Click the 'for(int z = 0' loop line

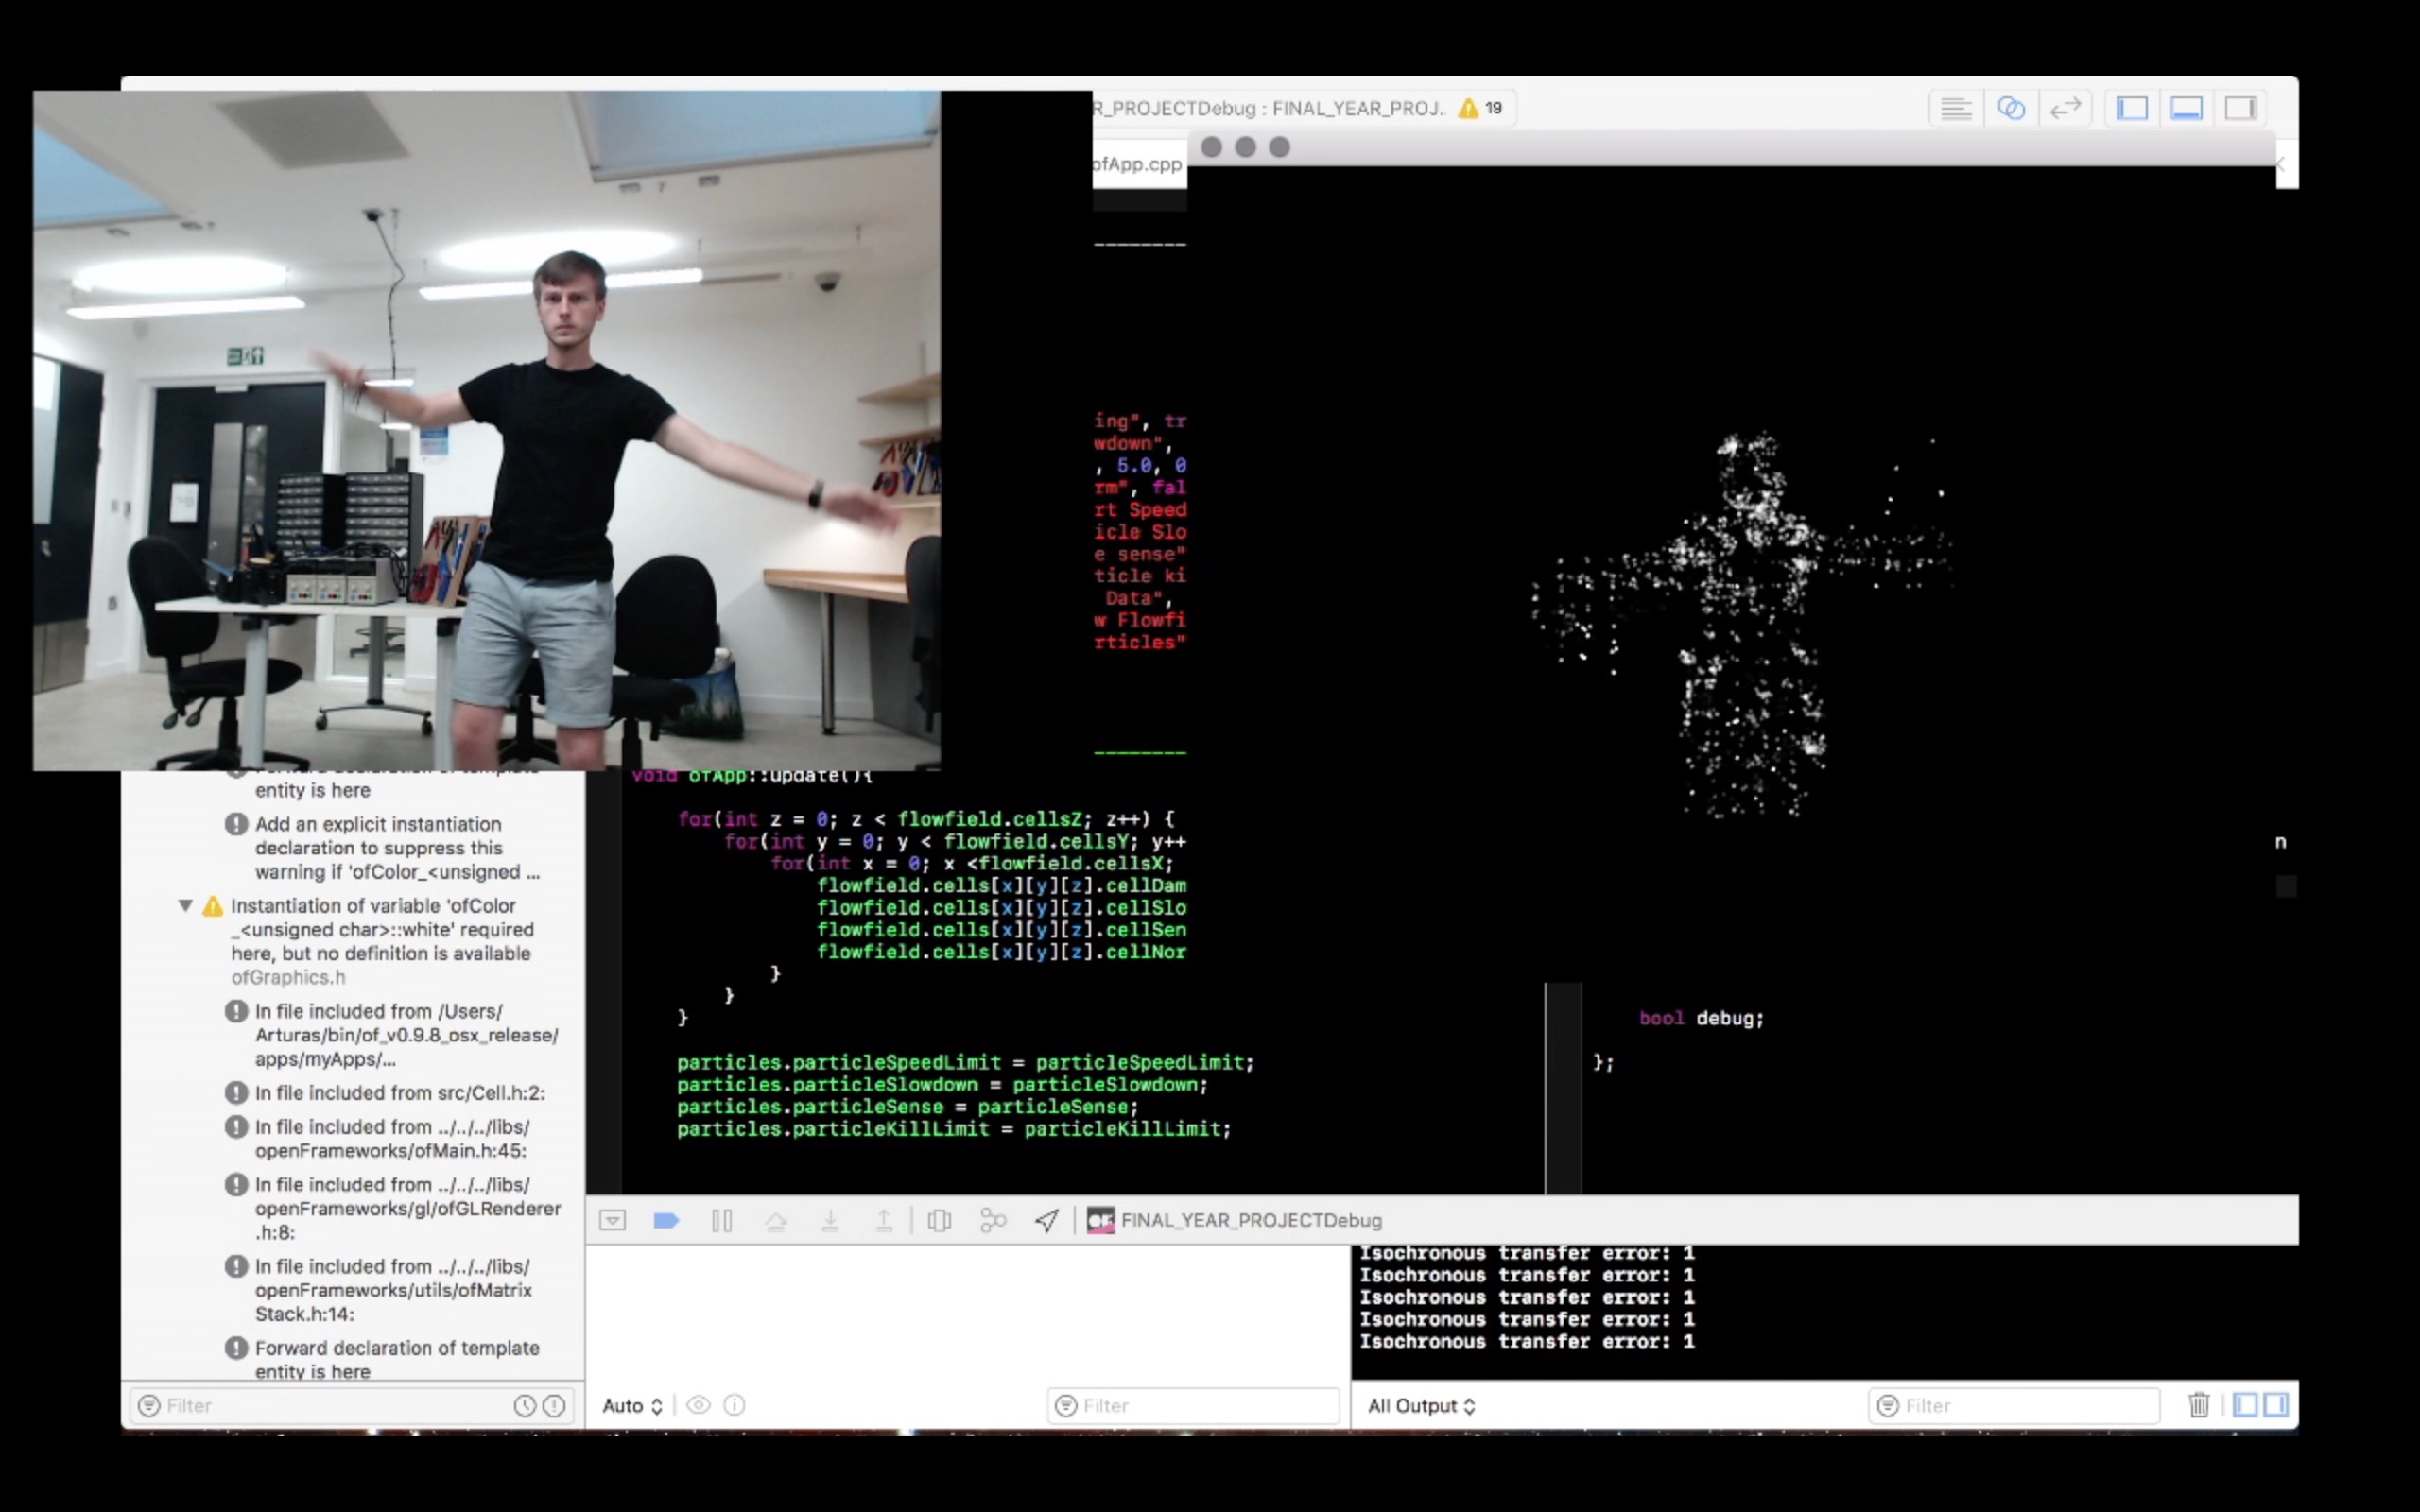[x=926, y=819]
